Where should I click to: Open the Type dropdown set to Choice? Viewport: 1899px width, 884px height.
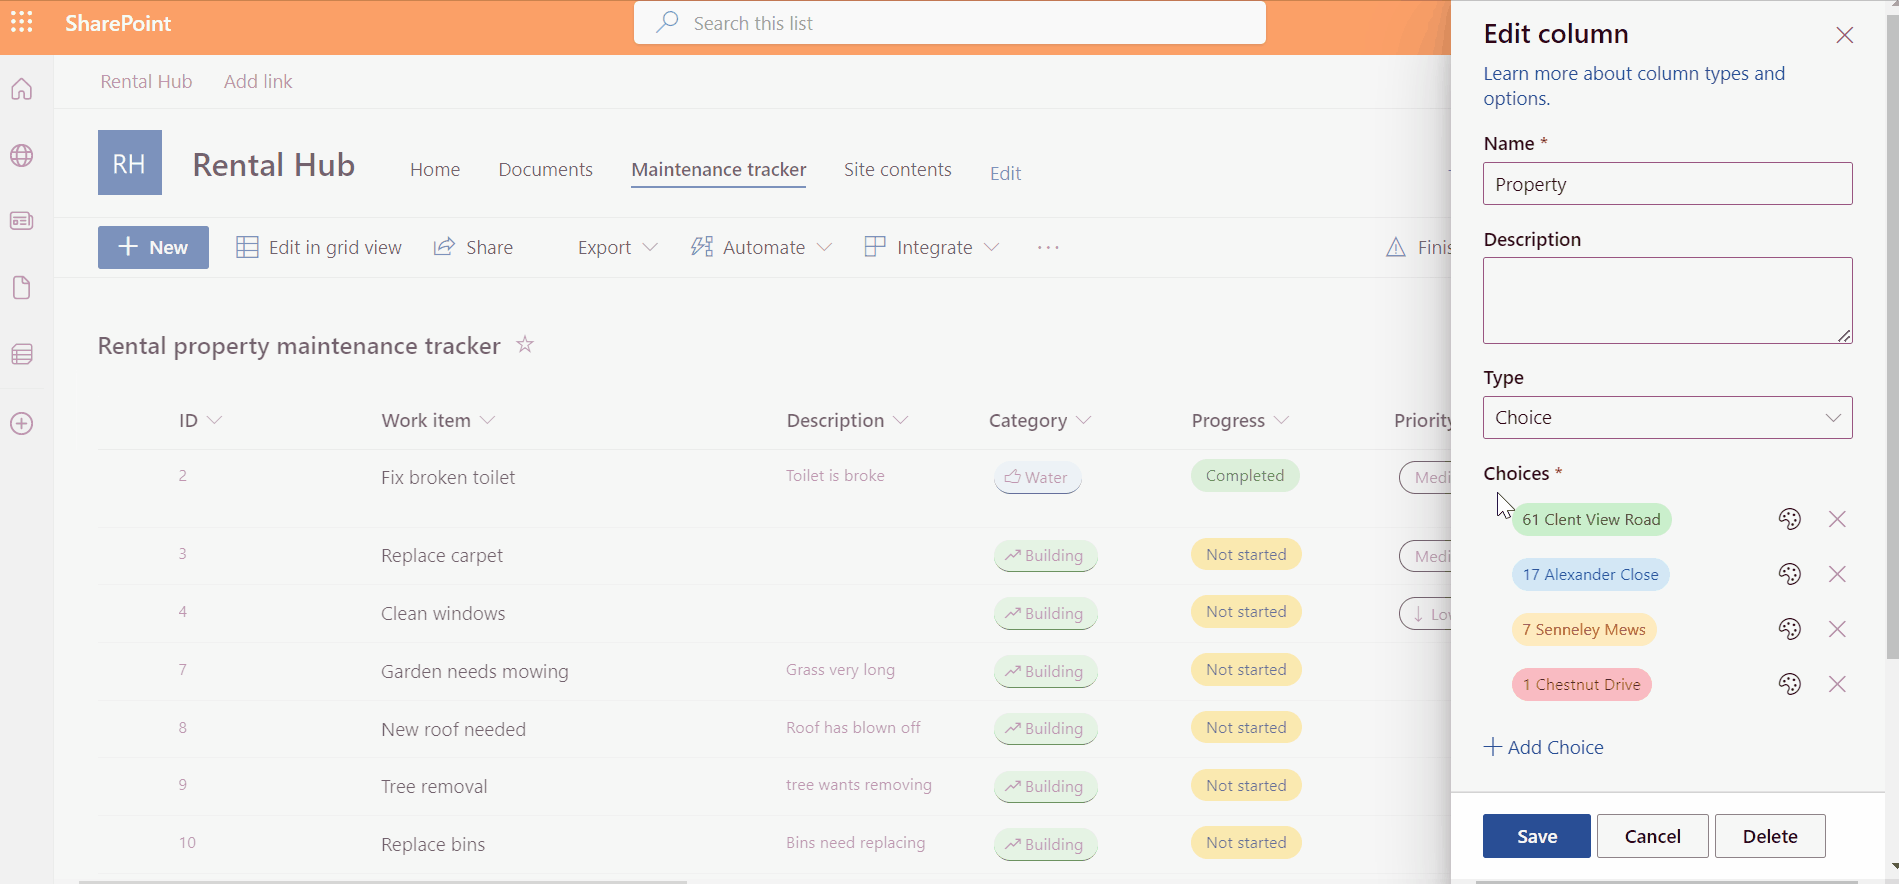[1668, 417]
